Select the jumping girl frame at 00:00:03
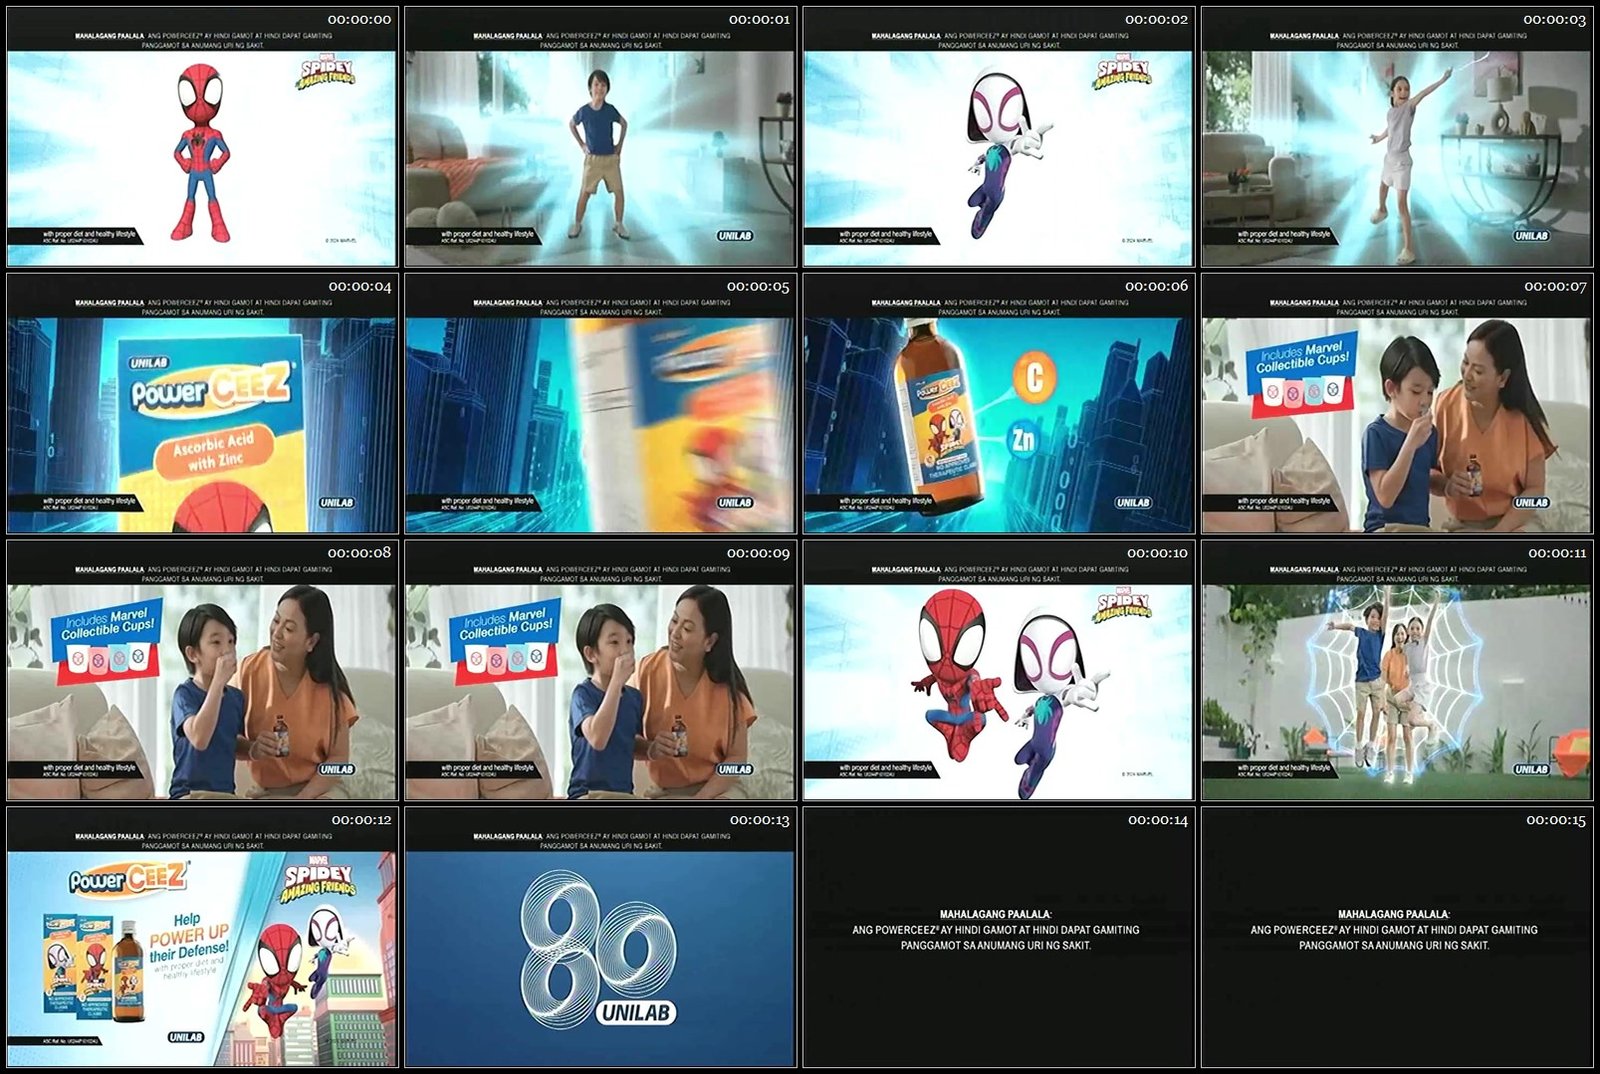The image size is (1600, 1074). [1396, 138]
